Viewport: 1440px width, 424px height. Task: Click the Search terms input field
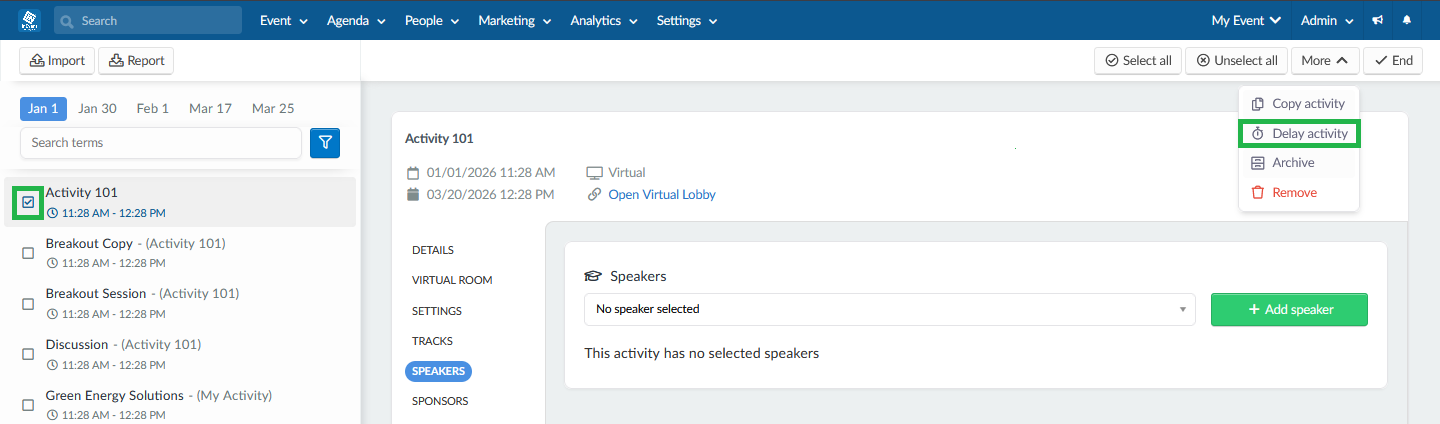click(161, 143)
